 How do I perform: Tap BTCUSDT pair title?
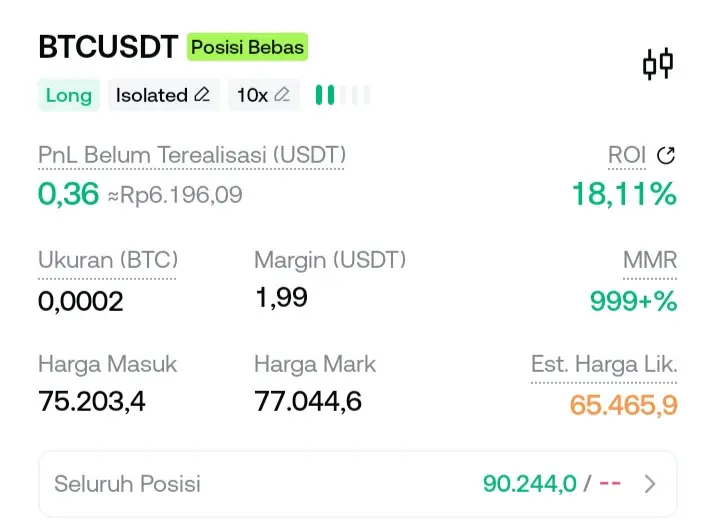click(x=108, y=47)
